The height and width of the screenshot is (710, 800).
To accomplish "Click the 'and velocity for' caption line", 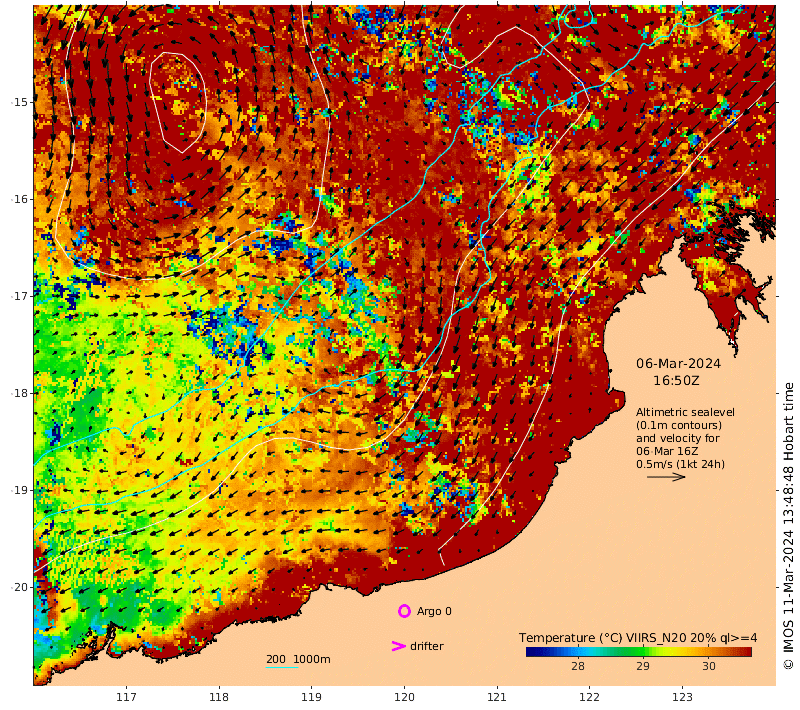I will coord(678,438).
